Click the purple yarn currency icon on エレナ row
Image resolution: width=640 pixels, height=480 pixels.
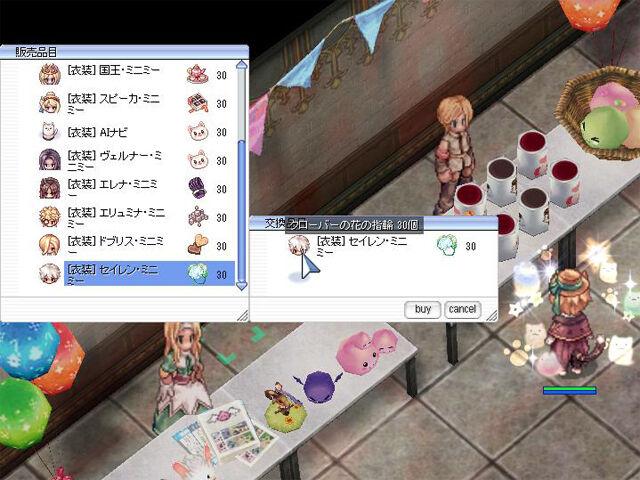click(198, 189)
